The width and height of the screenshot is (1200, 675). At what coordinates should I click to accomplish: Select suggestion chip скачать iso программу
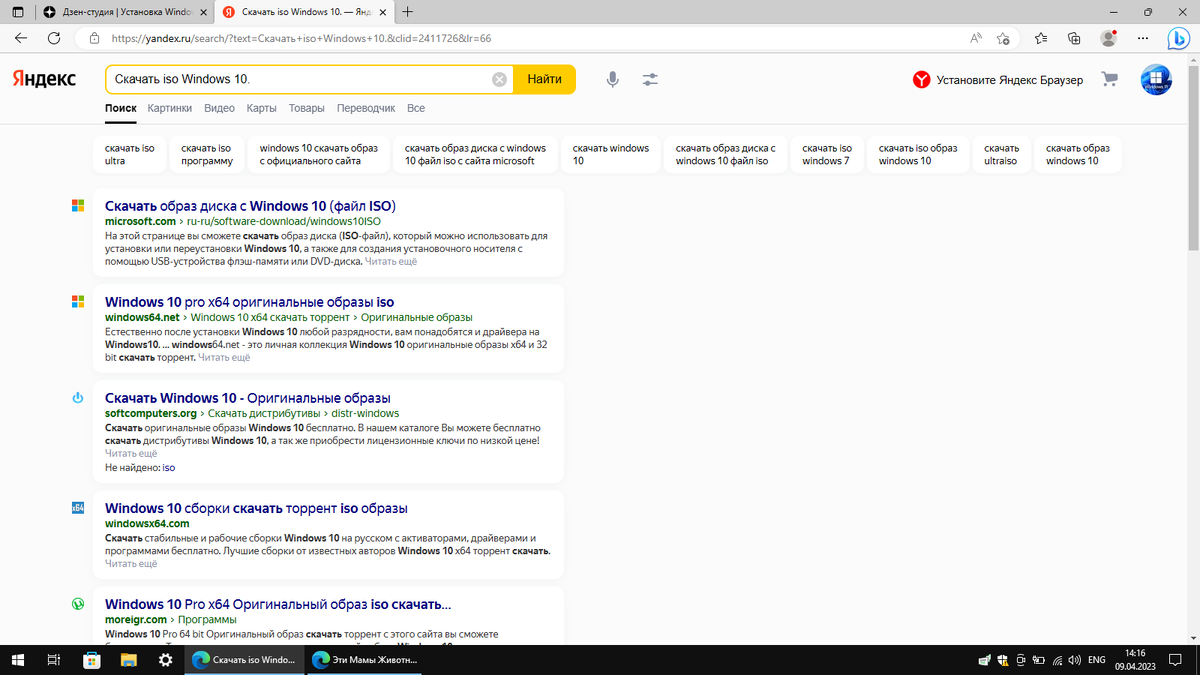click(207, 154)
